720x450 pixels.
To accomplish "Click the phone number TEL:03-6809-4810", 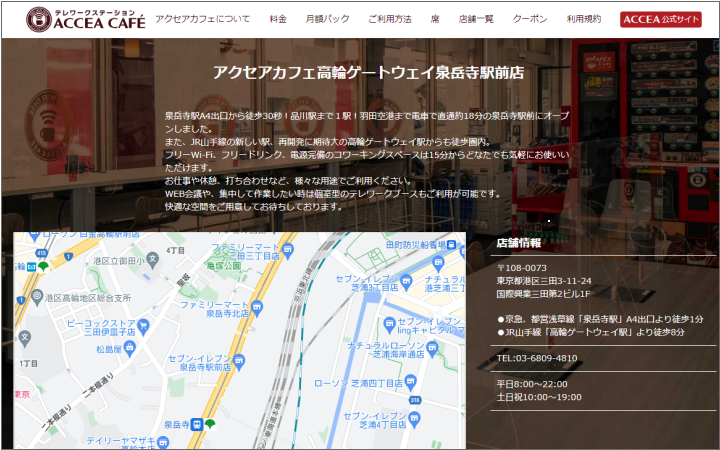I will pyautogui.click(x=537, y=358).
